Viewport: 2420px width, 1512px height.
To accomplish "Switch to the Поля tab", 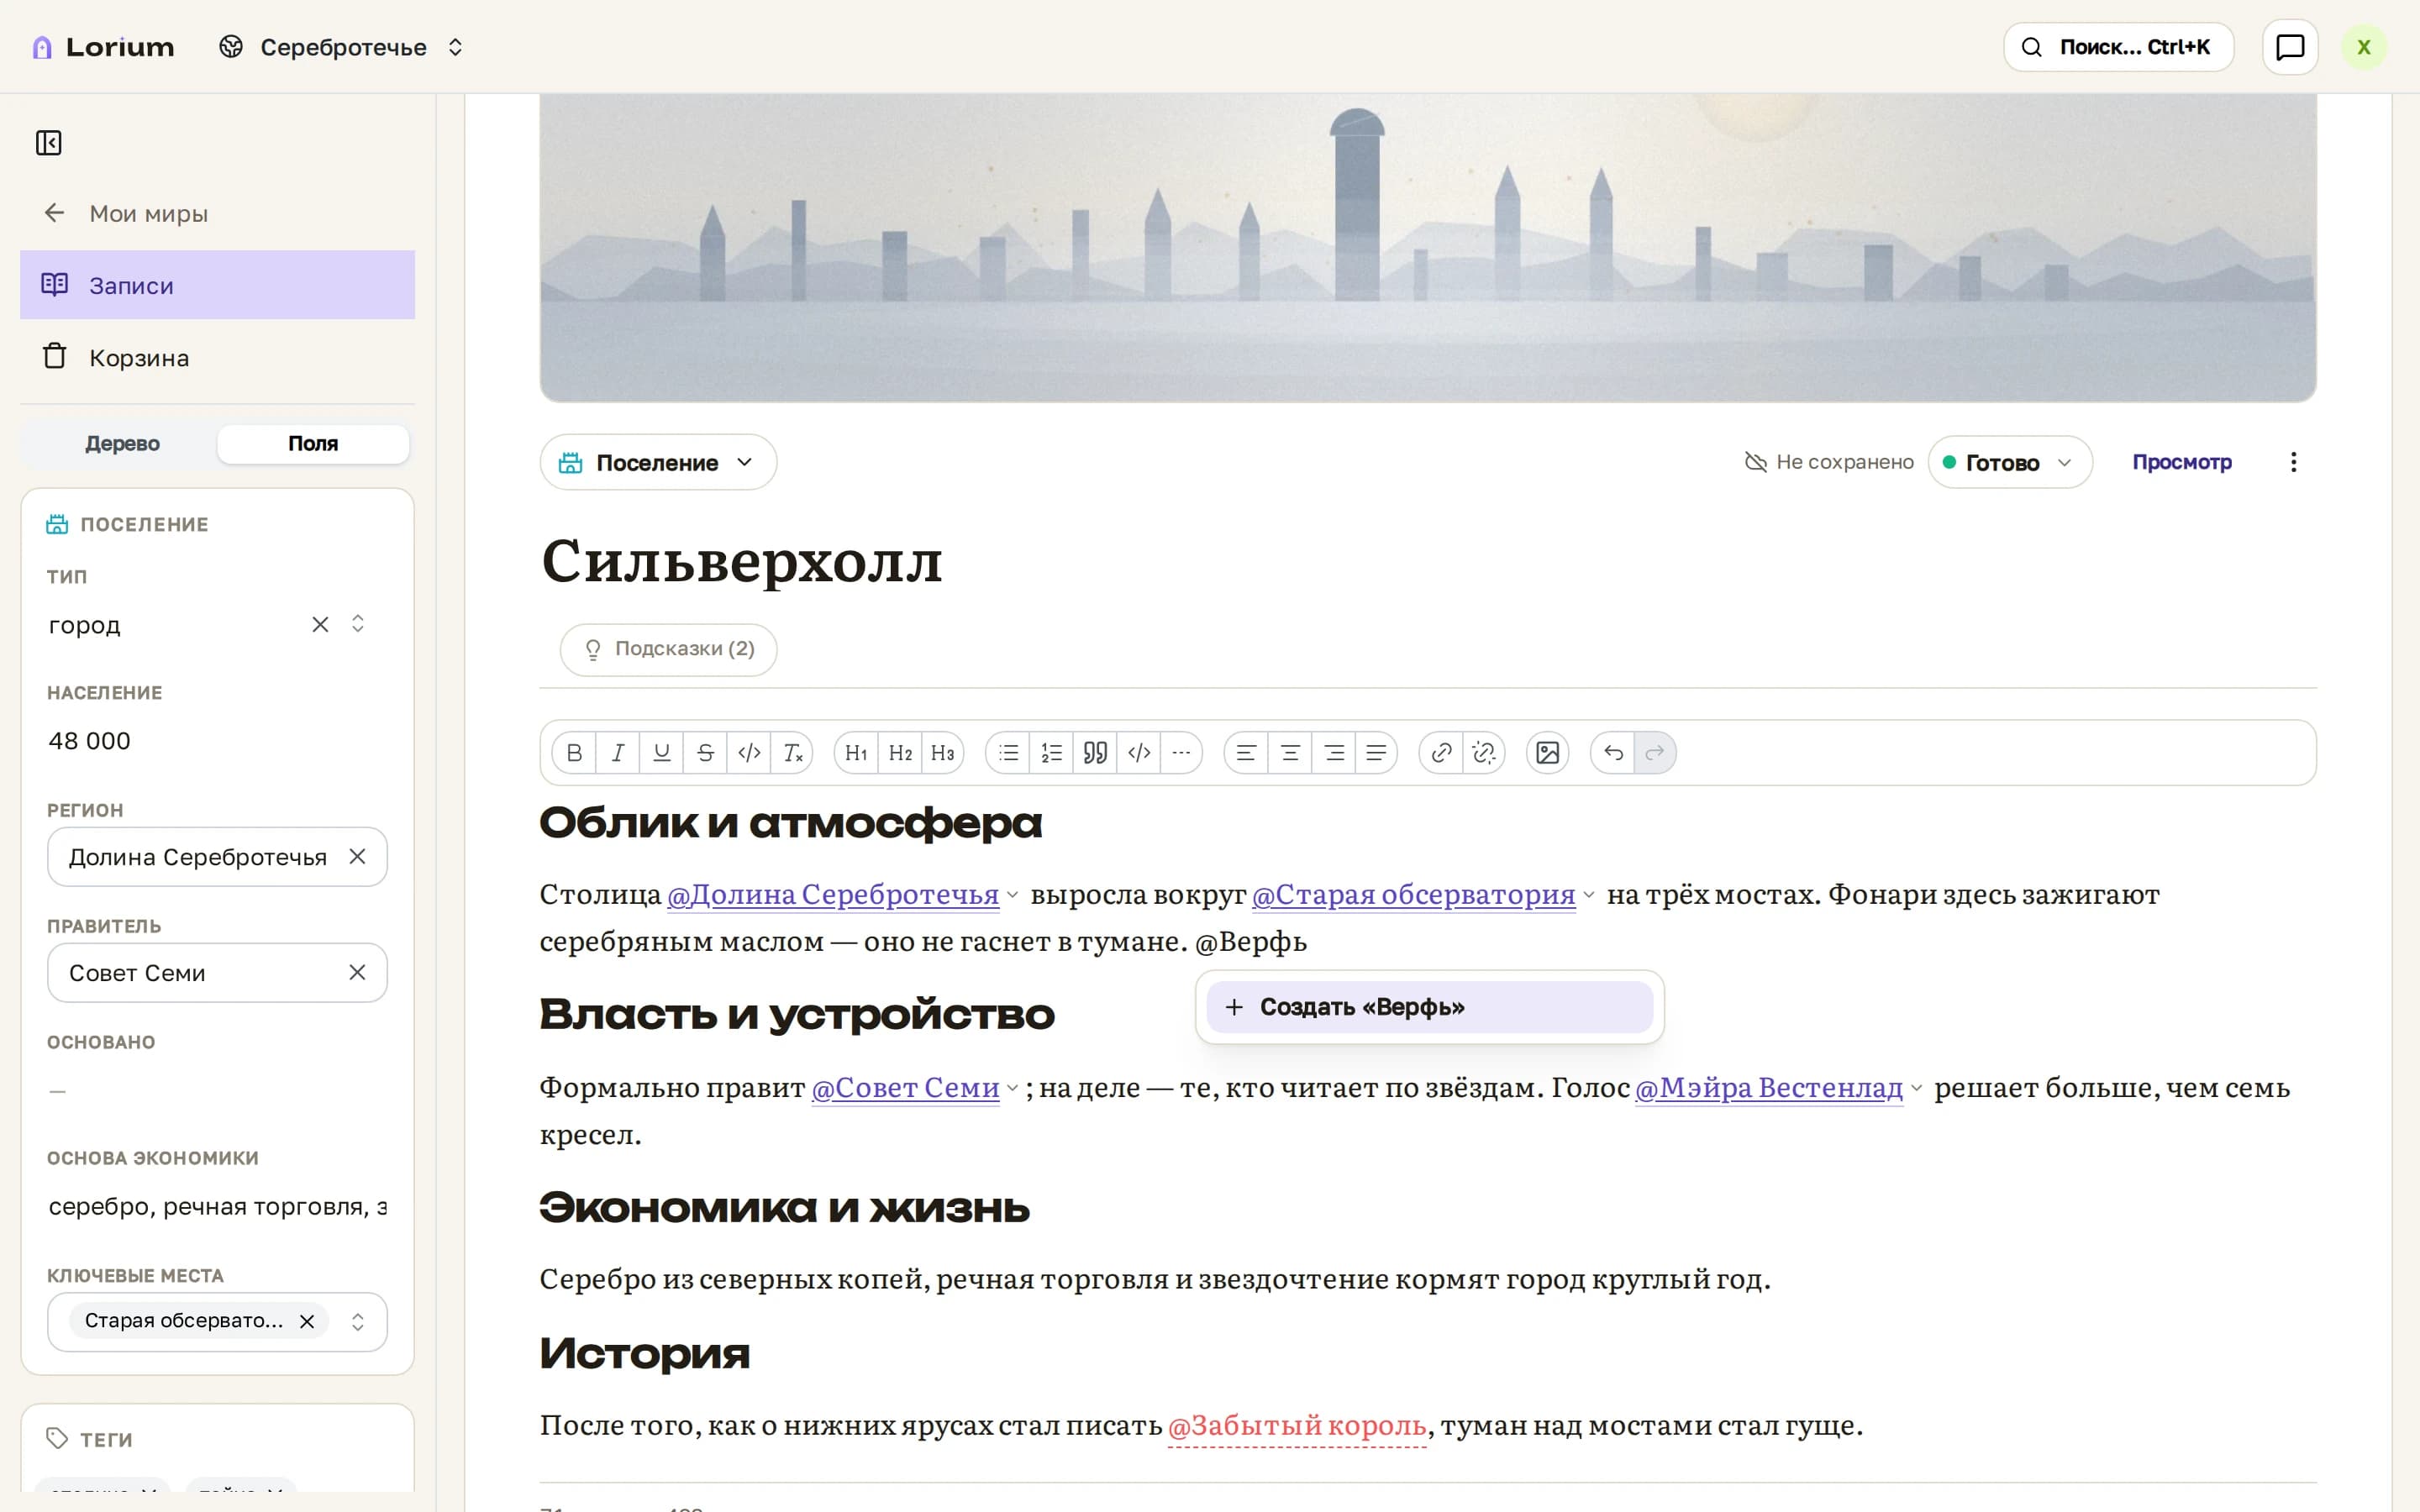I will pos(313,444).
